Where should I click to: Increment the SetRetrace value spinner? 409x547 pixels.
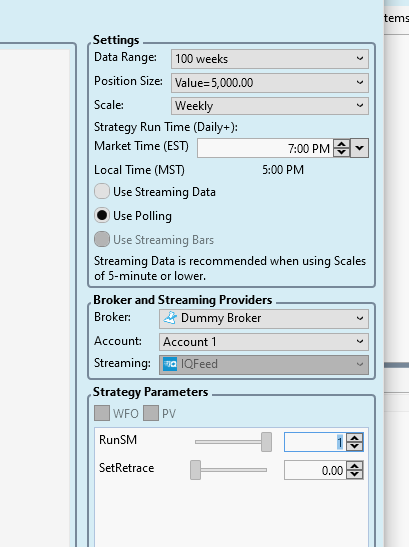click(x=355, y=466)
